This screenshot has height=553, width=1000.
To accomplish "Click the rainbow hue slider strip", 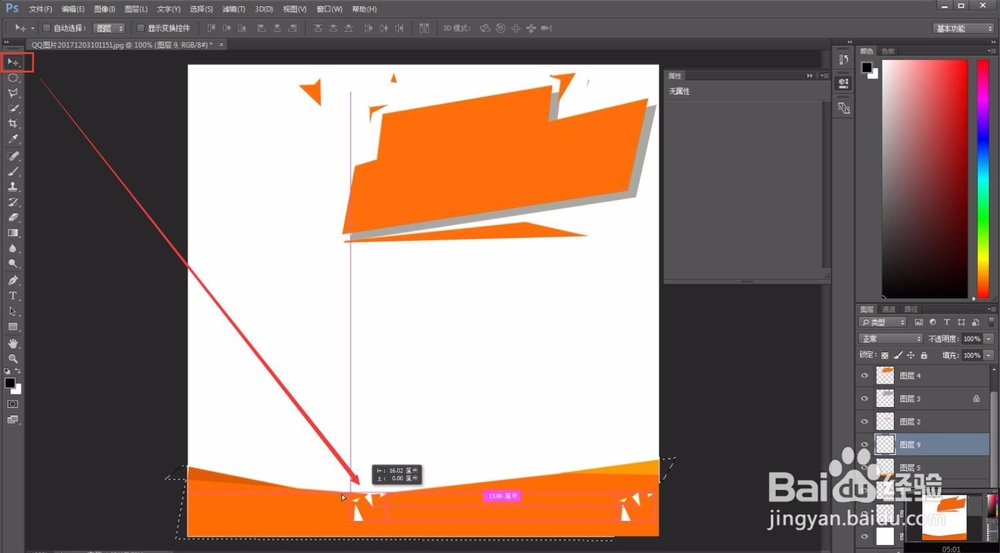I will (x=983, y=179).
